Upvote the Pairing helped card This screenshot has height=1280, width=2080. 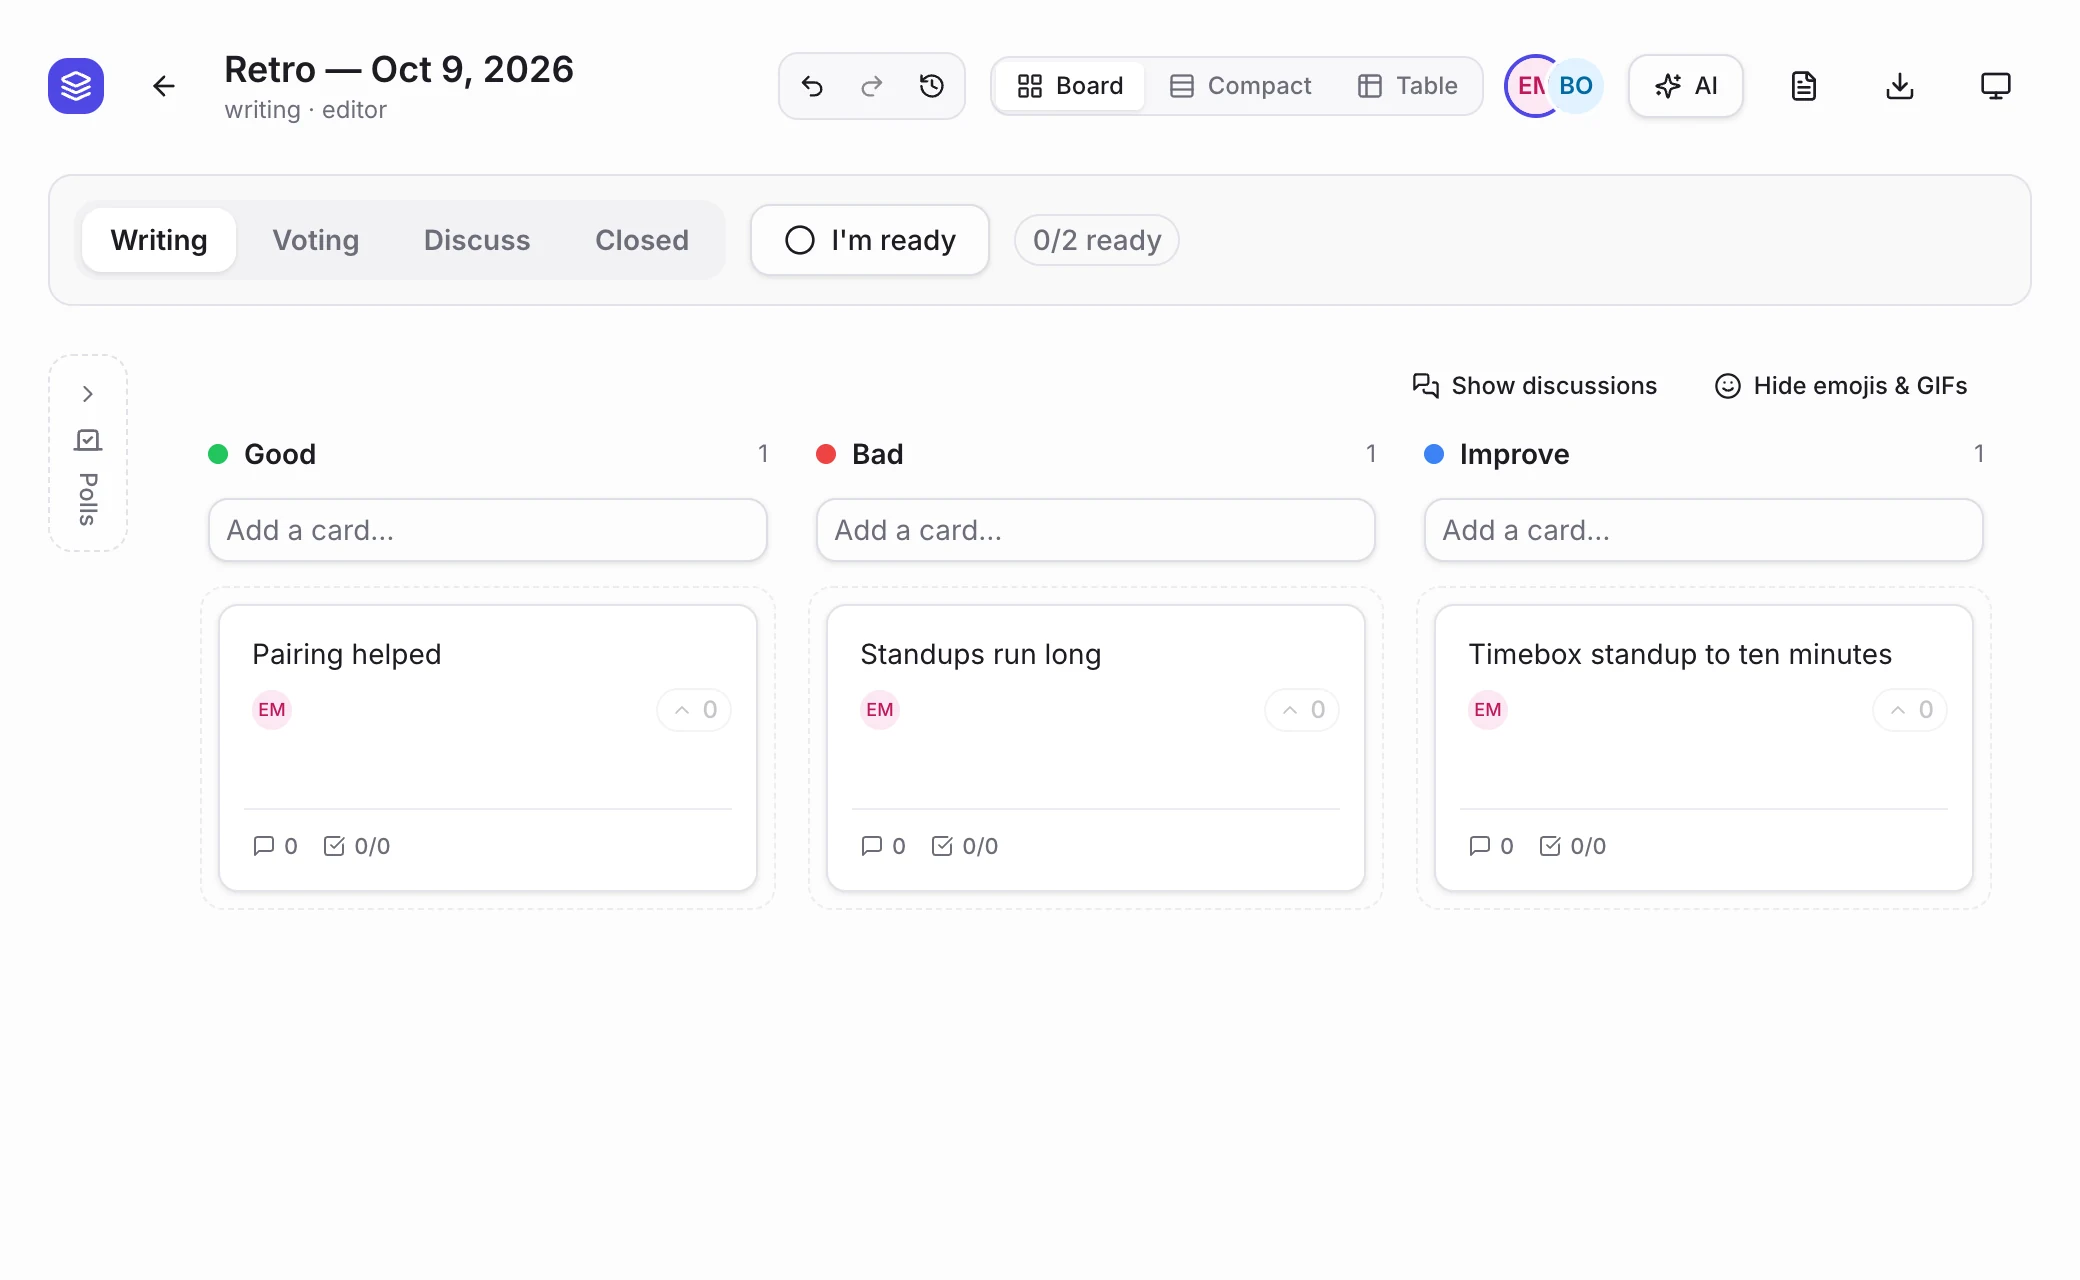(x=694, y=710)
